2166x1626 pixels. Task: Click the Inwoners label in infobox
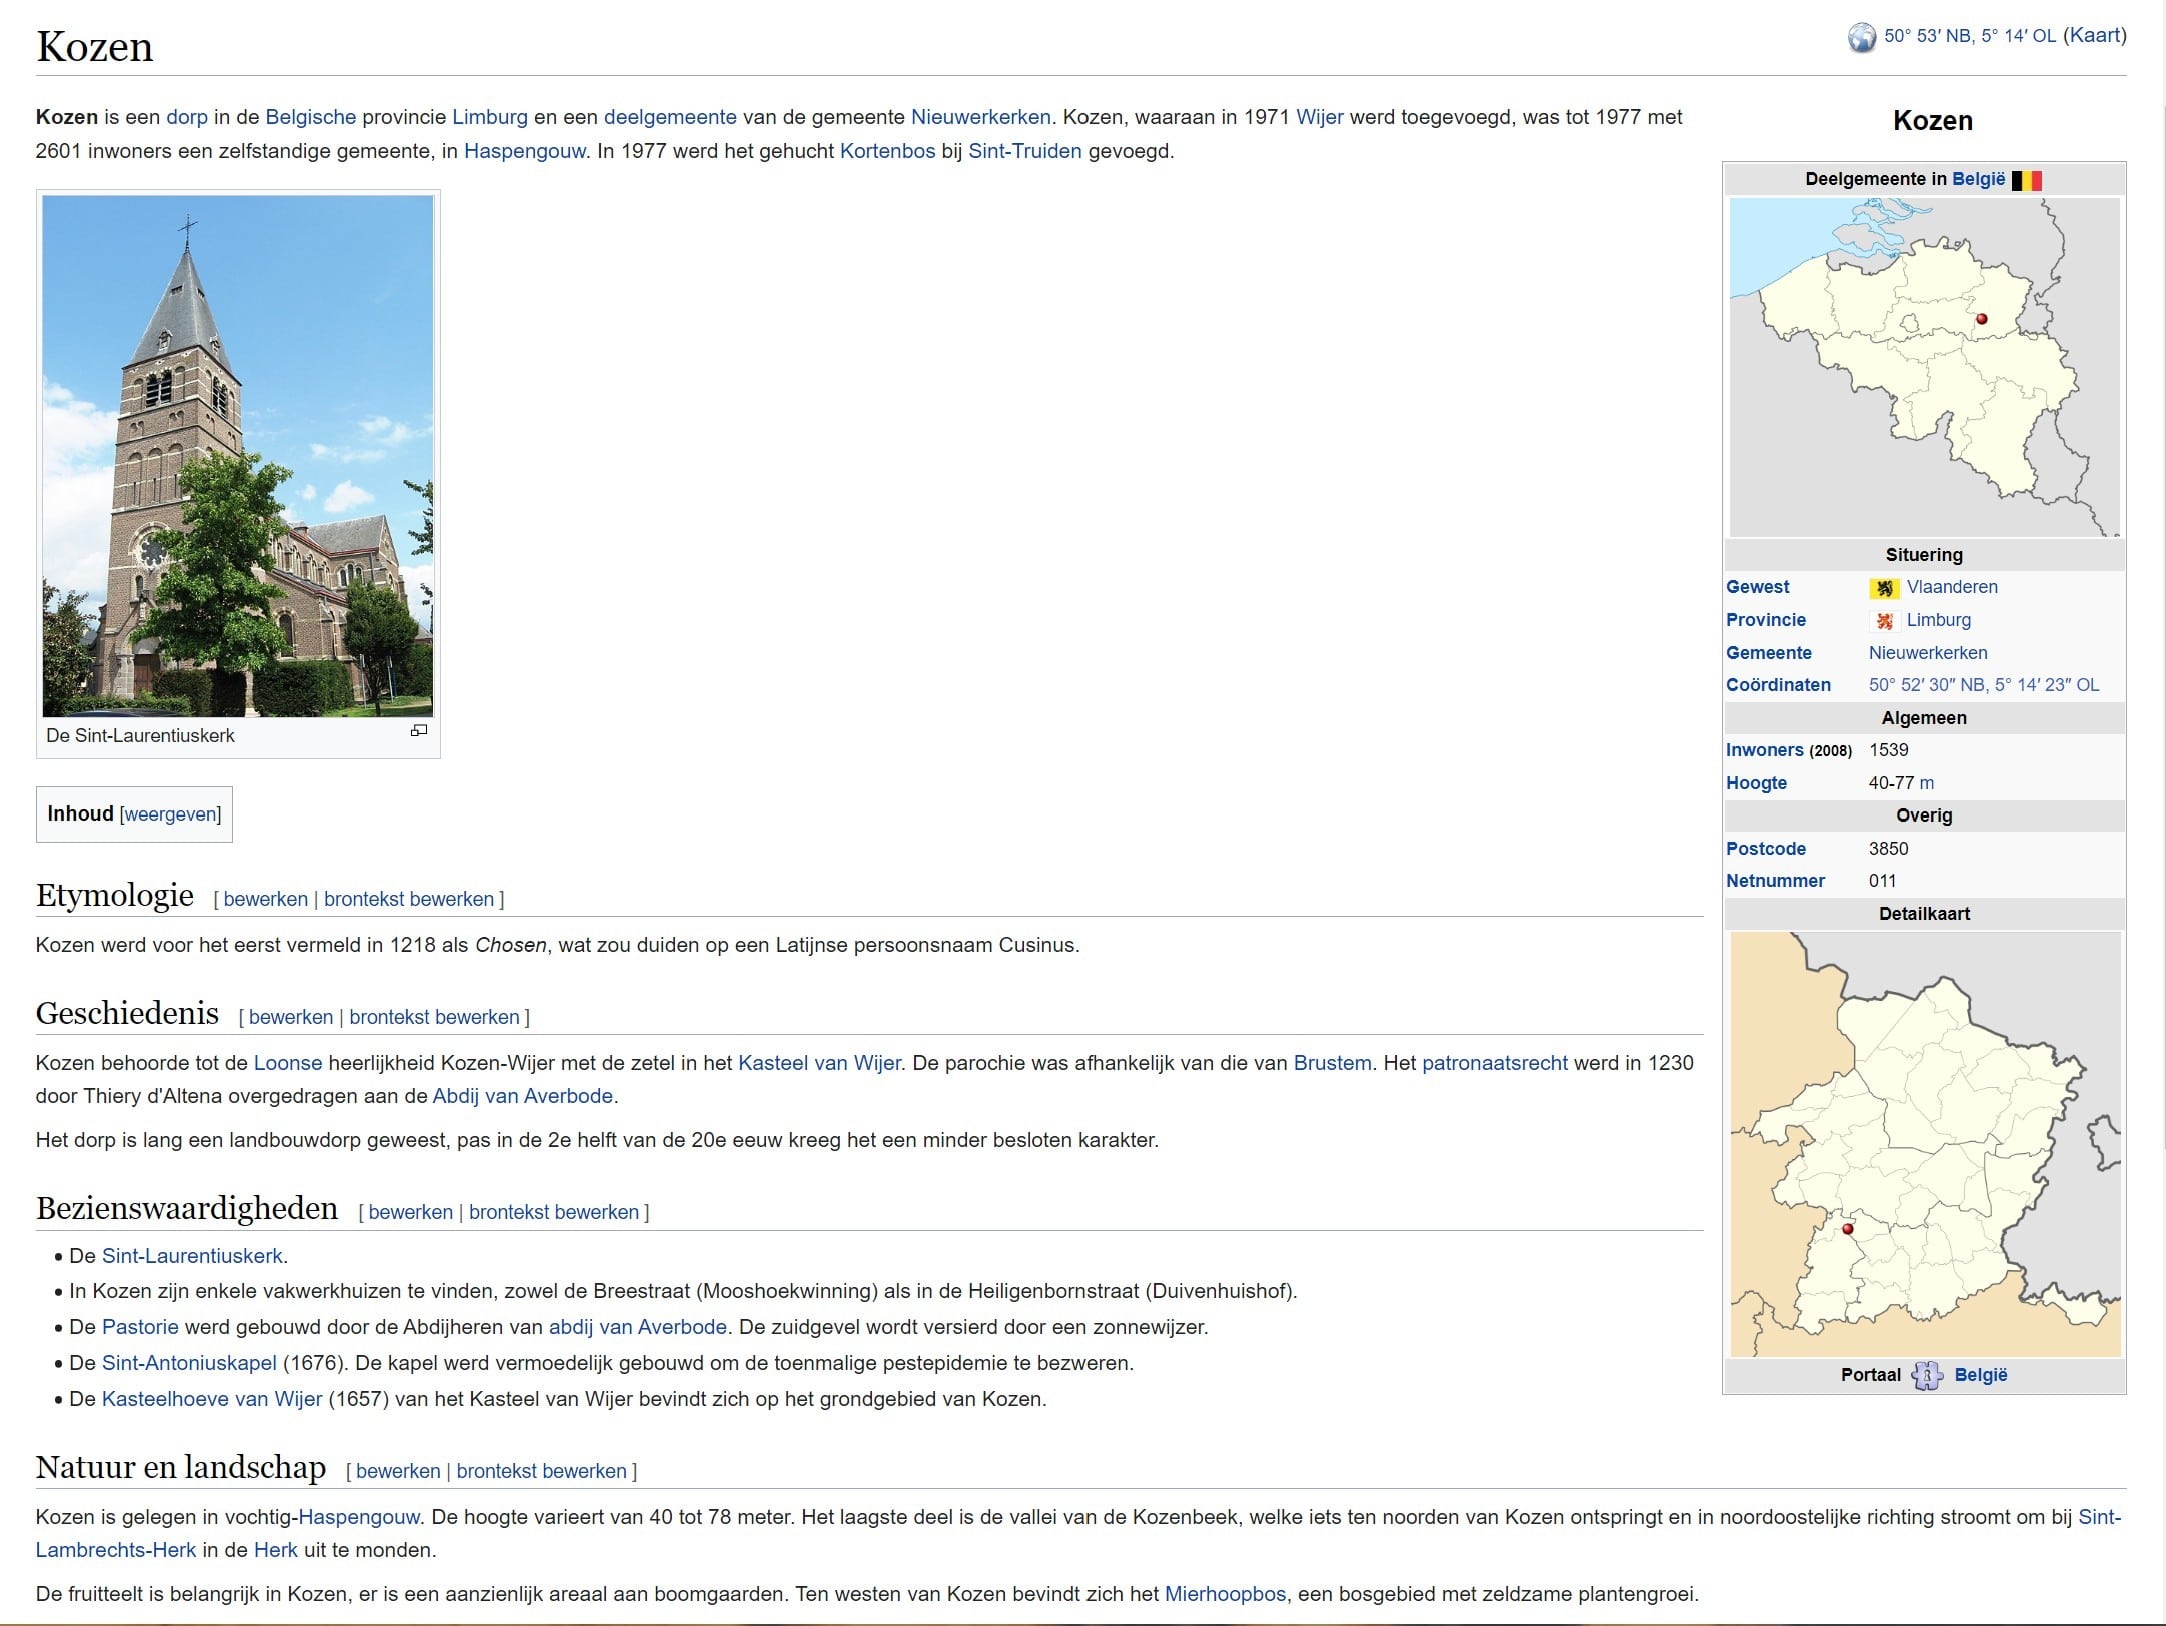tap(1764, 750)
